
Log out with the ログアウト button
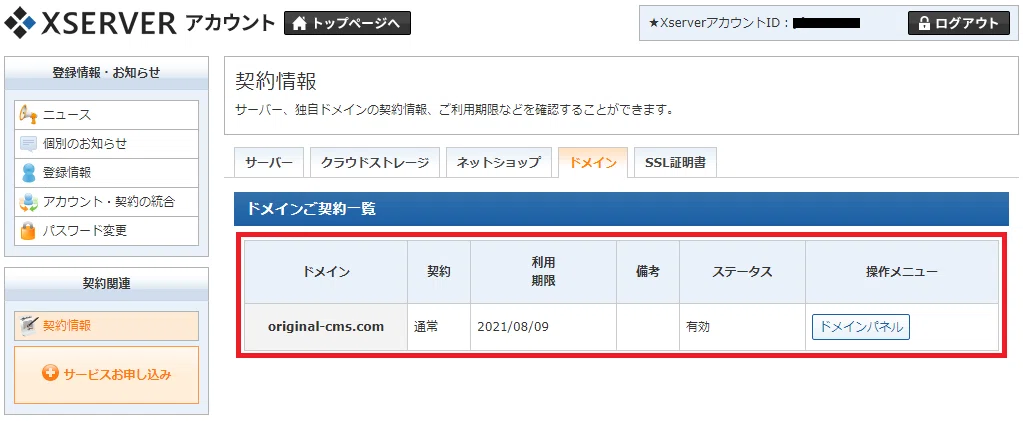pyautogui.click(x=958, y=23)
